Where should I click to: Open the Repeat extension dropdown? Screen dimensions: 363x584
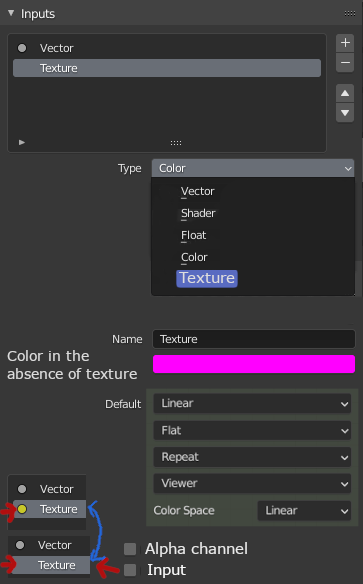coord(252,457)
